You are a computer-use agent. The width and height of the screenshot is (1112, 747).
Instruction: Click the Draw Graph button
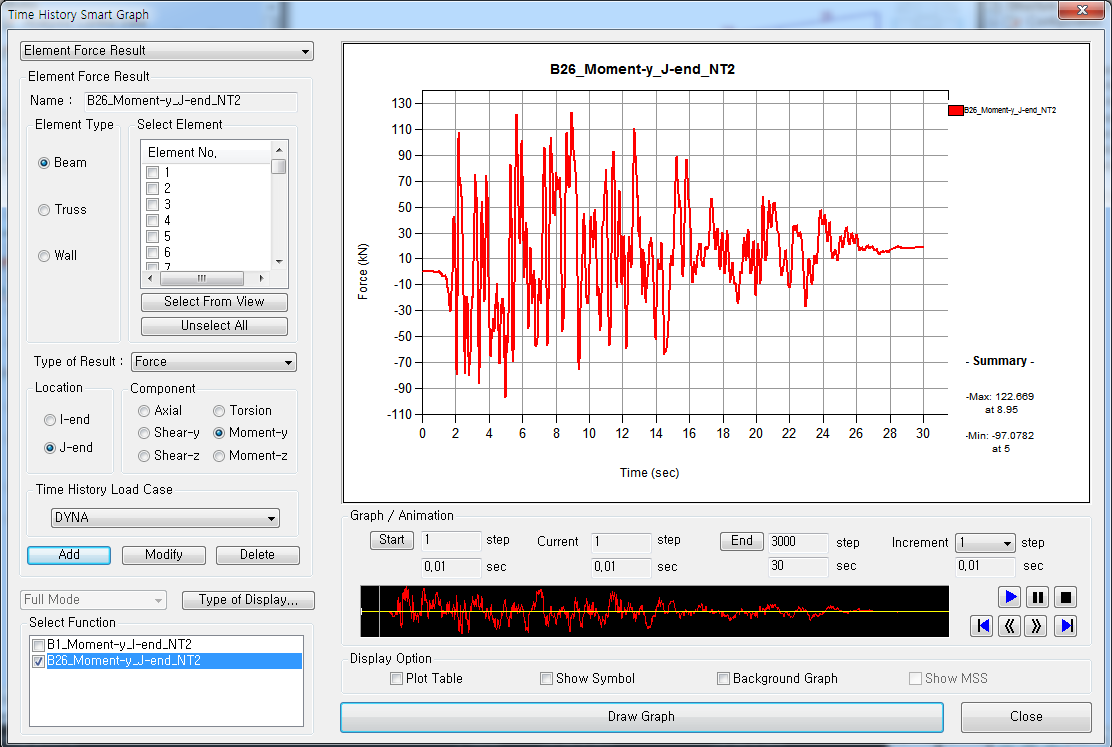pyautogui.click(x=641, y=717)
